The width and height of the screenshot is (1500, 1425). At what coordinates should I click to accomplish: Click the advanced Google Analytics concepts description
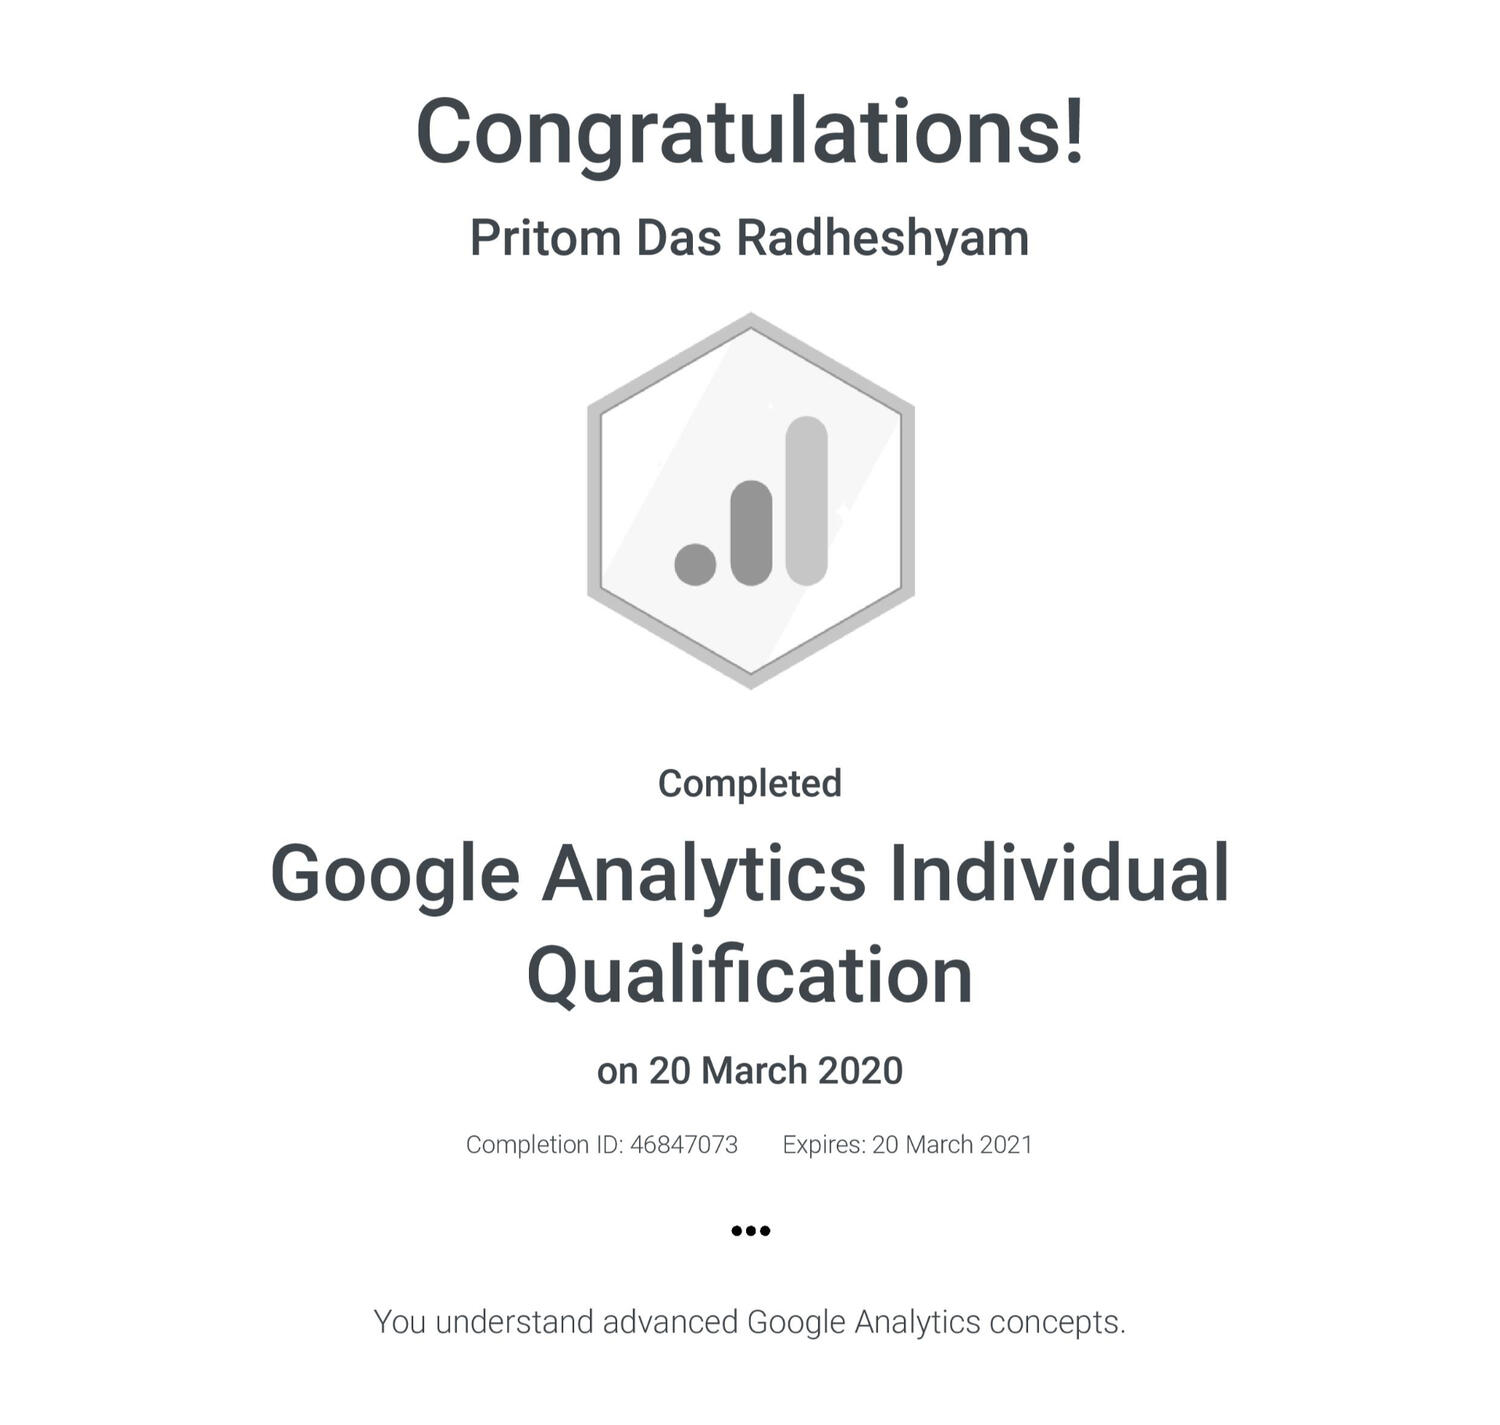click(750, 1322)
